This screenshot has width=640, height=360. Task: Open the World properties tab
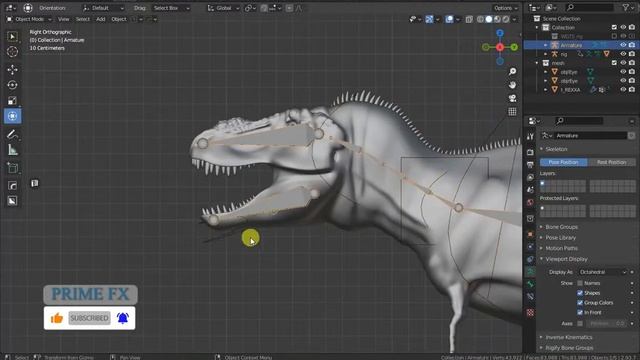(530, 202)
